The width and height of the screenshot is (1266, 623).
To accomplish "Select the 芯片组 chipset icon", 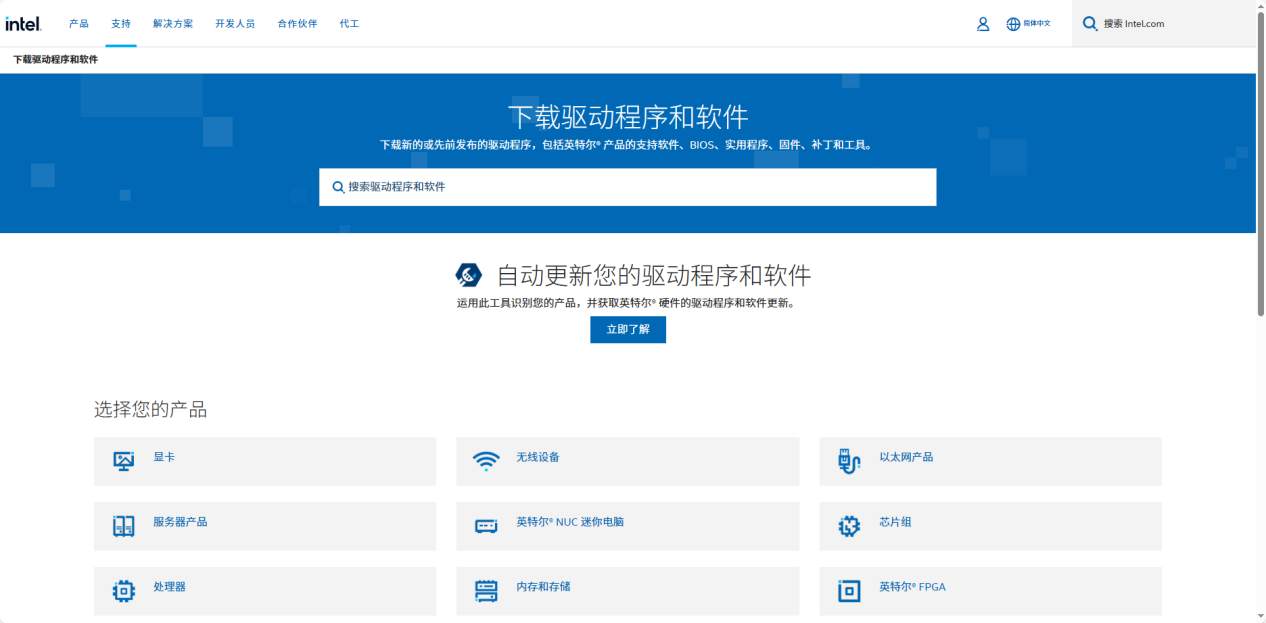I will [849, 525].
